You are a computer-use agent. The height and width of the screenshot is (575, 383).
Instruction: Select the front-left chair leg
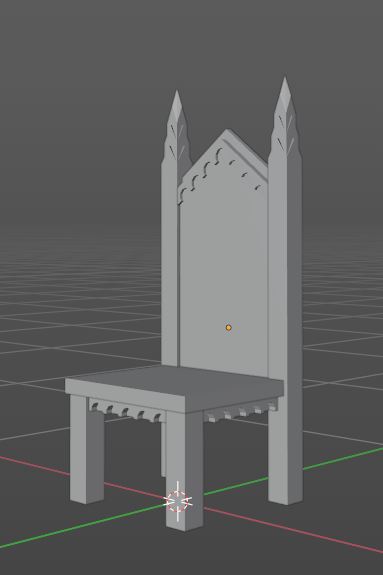[87, 449]
